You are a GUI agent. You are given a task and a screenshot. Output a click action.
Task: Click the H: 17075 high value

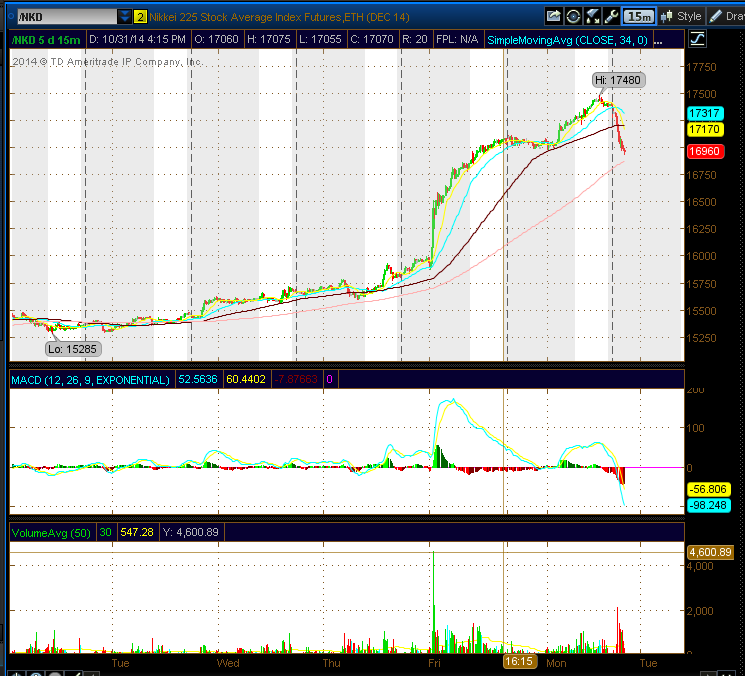coord(268,39)
